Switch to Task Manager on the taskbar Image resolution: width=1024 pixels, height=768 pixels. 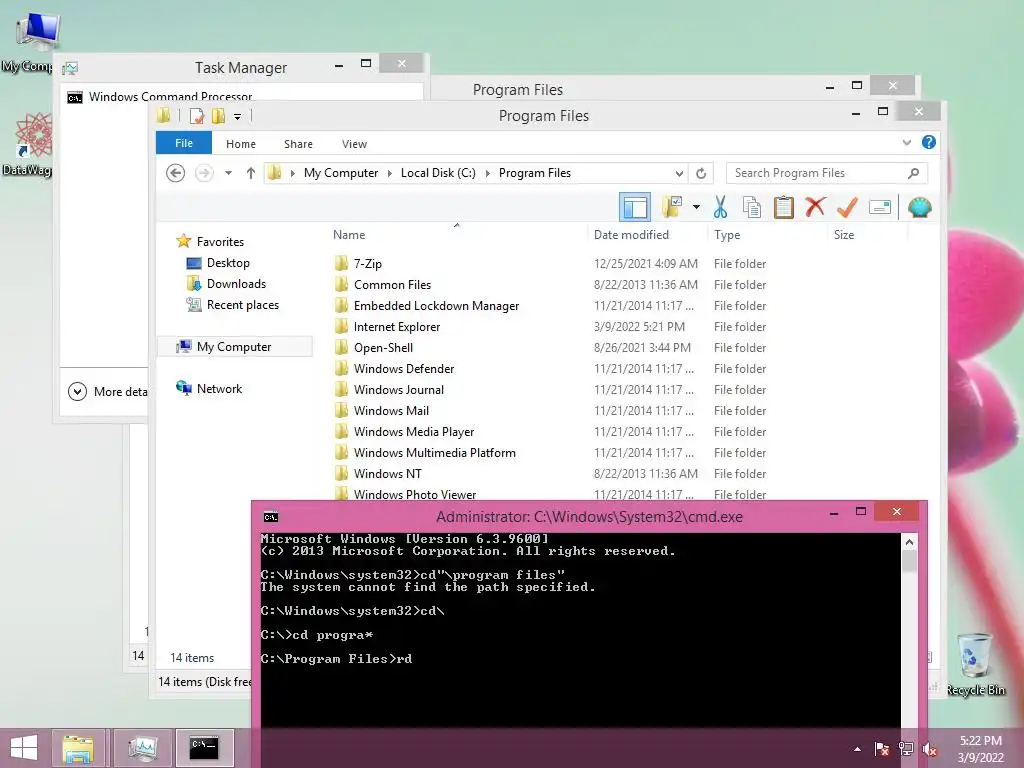click(142, 748)
